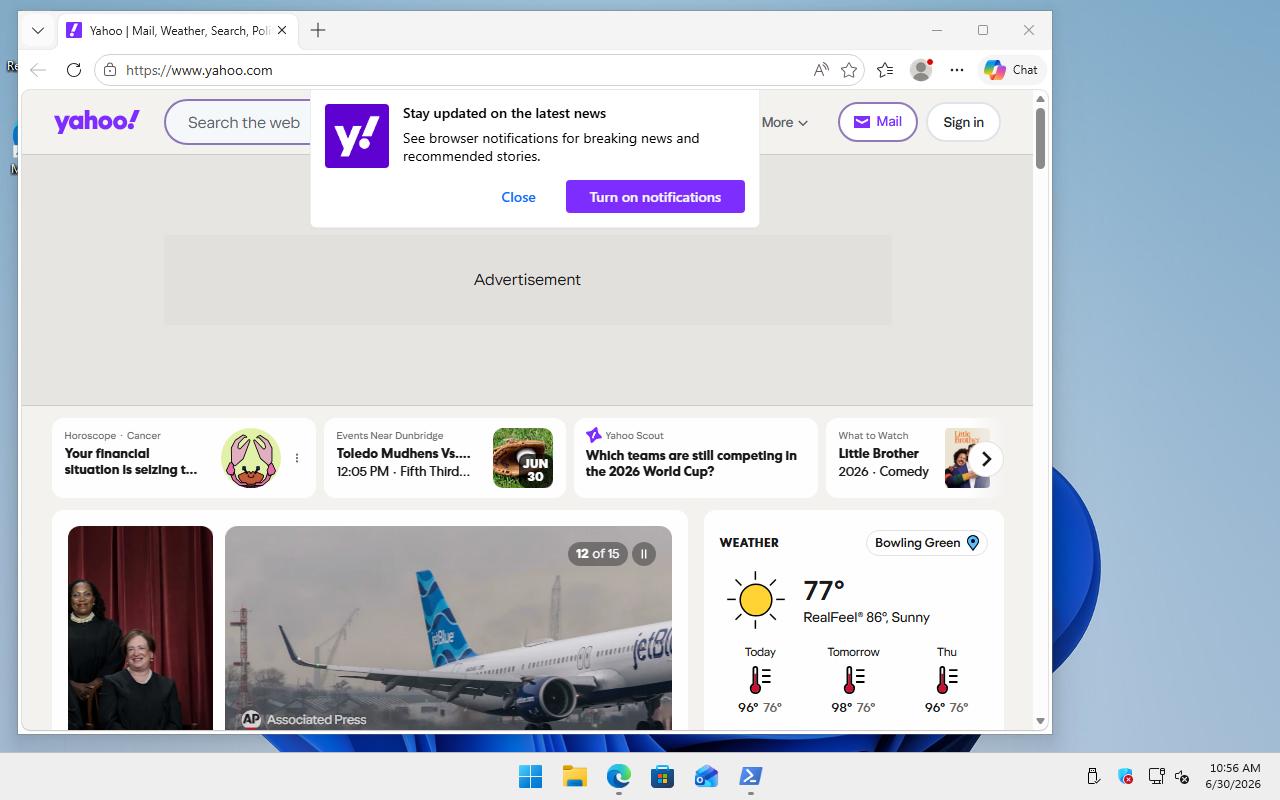Select the Yahoo browser tab
The height and width of the screenshot is (800, 1280).
coord(176,30)
